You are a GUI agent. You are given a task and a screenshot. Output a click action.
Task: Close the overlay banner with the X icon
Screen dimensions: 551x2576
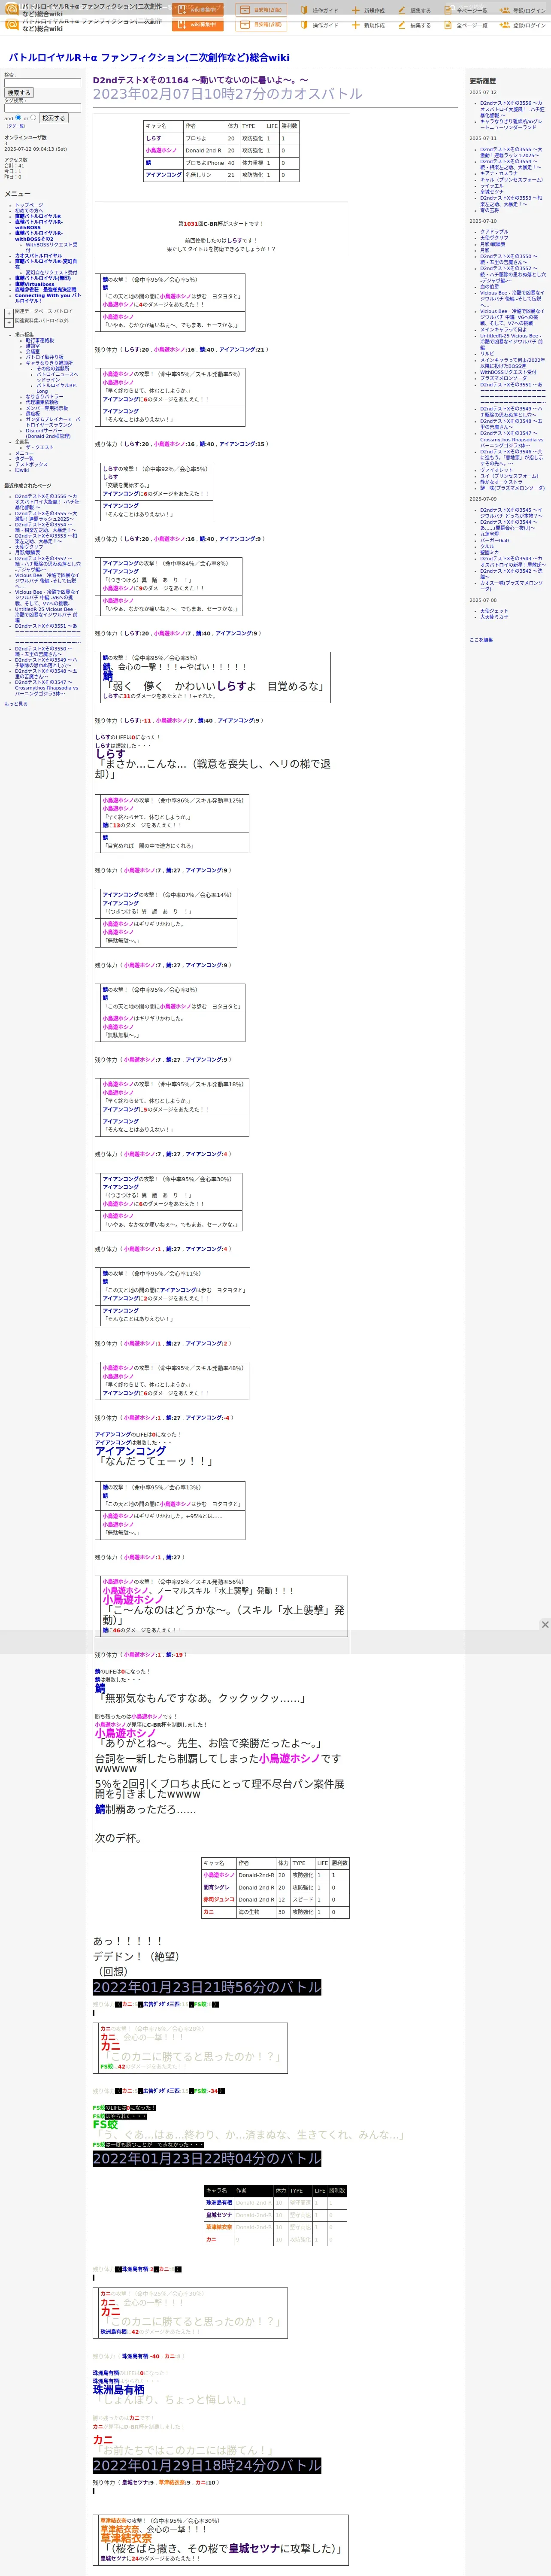click(545, 1625)
